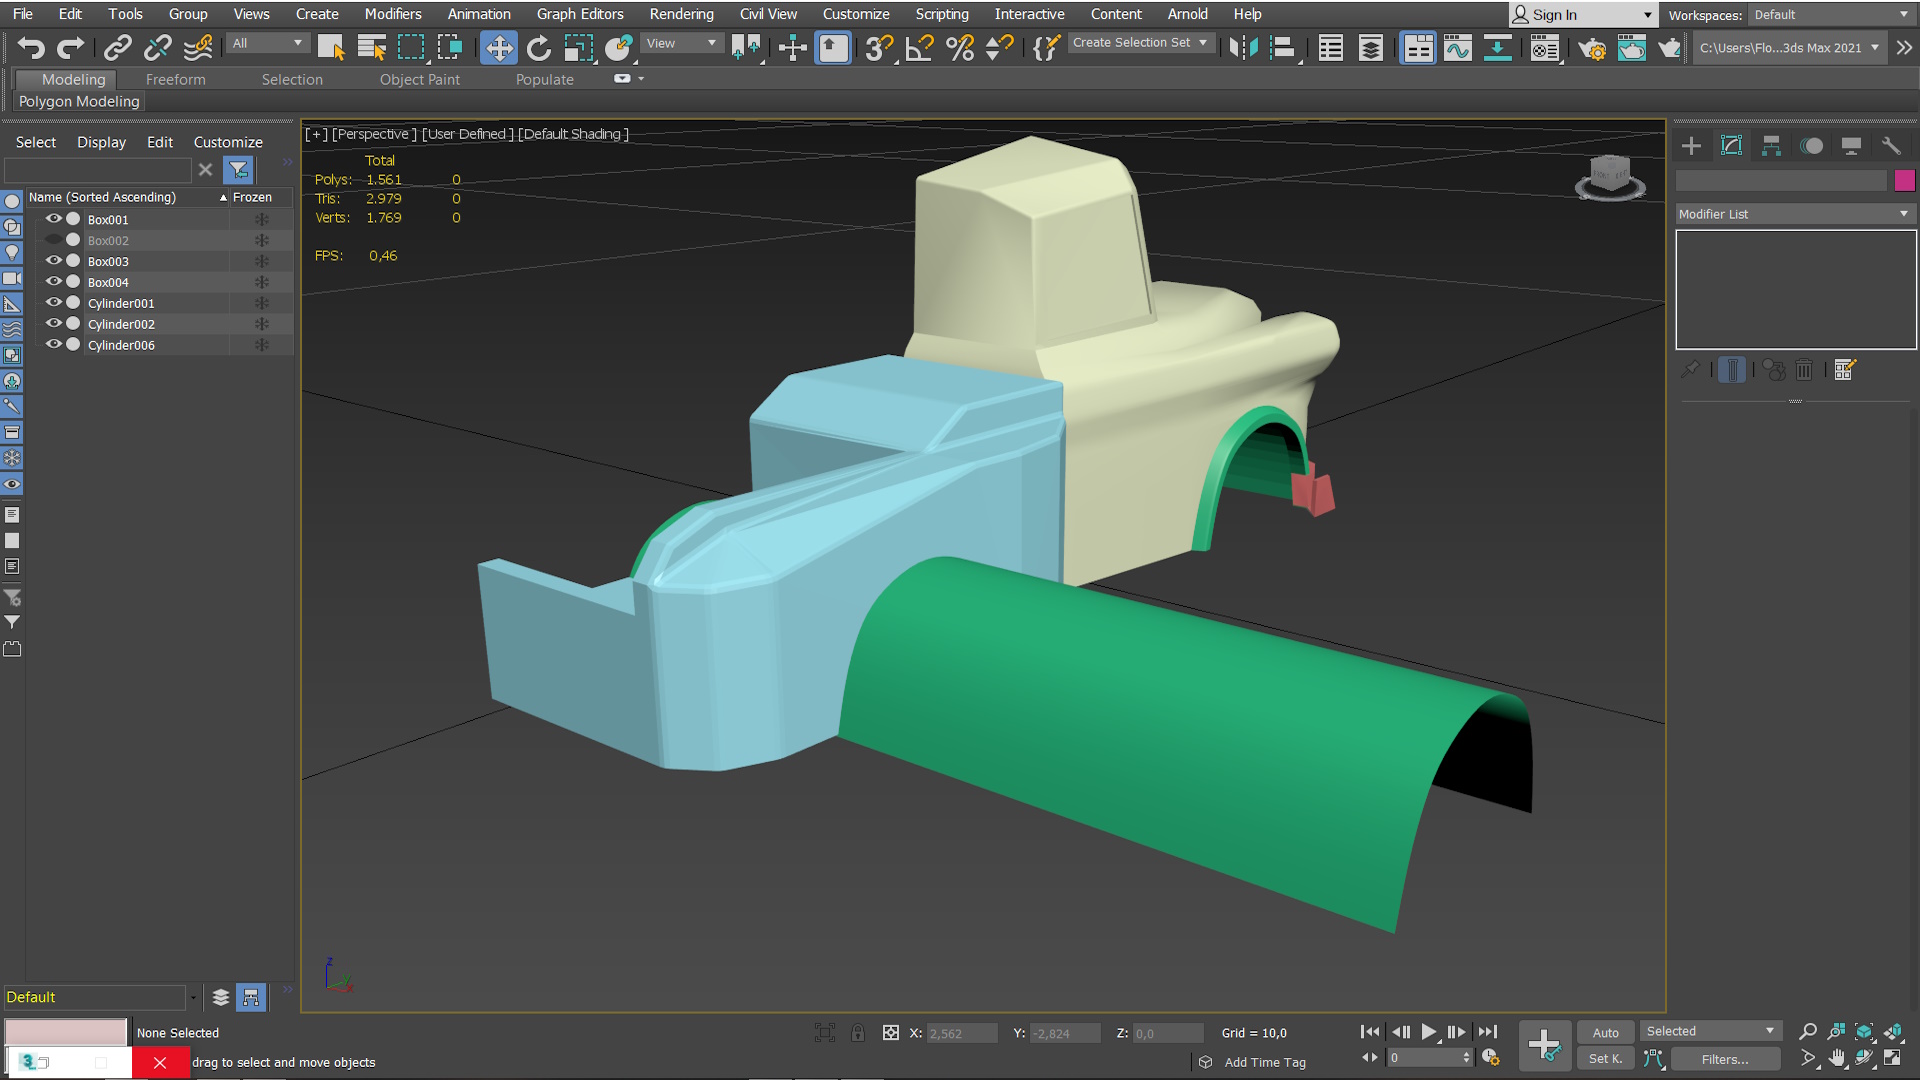Toggle the Angle Snap icon
Viewport: 1920px width, 1080px height.
tap(918, 47)
